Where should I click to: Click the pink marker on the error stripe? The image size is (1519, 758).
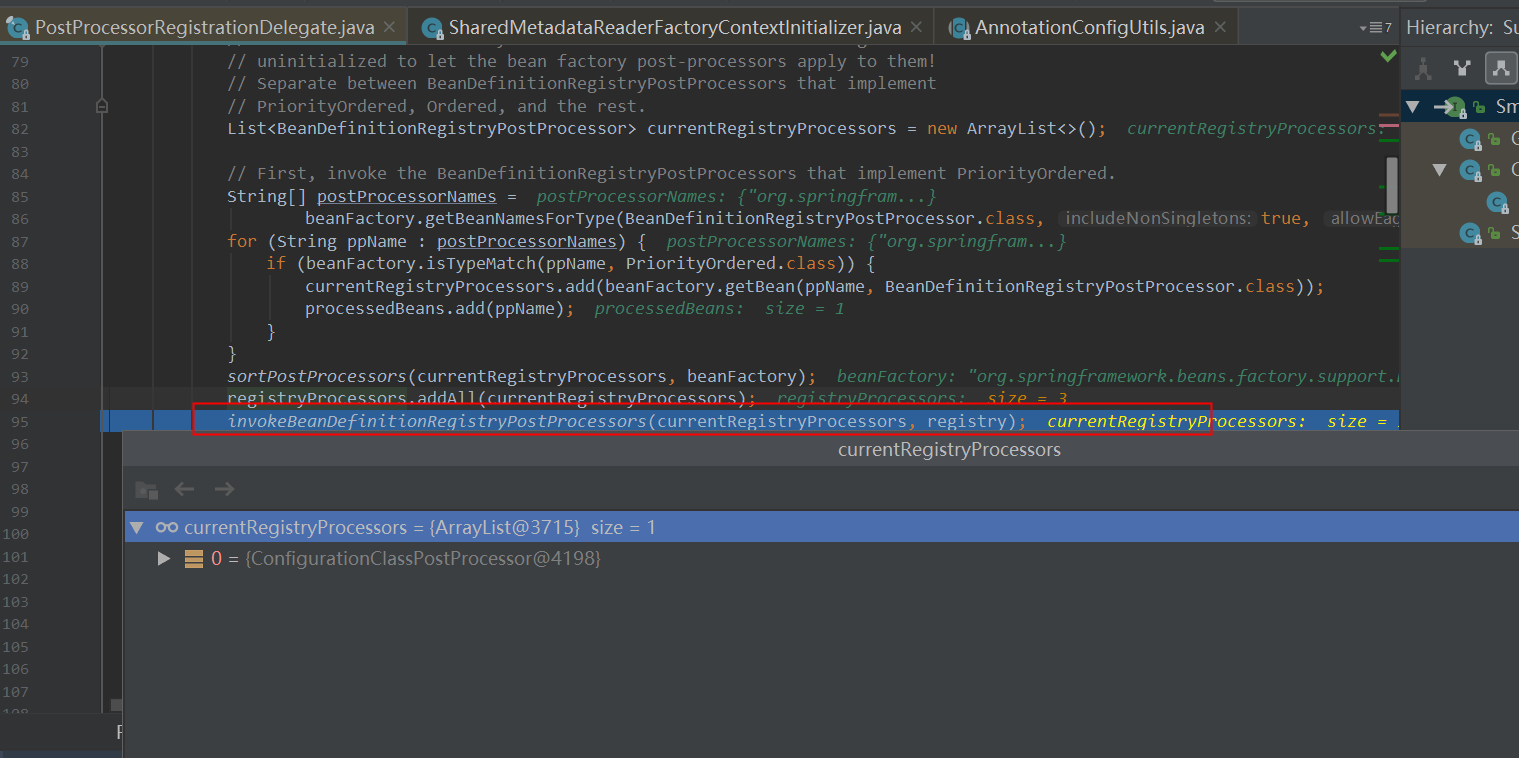[1388, 125]
